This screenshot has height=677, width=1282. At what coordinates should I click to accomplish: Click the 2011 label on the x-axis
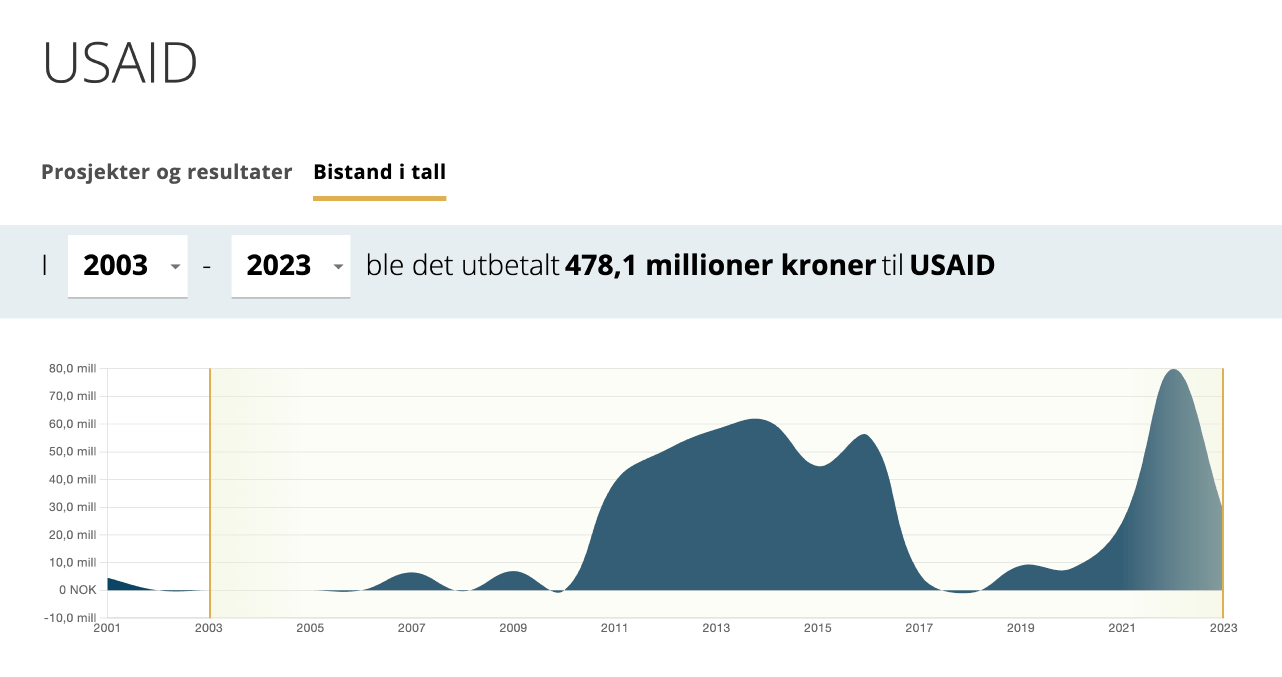[614, 628]
